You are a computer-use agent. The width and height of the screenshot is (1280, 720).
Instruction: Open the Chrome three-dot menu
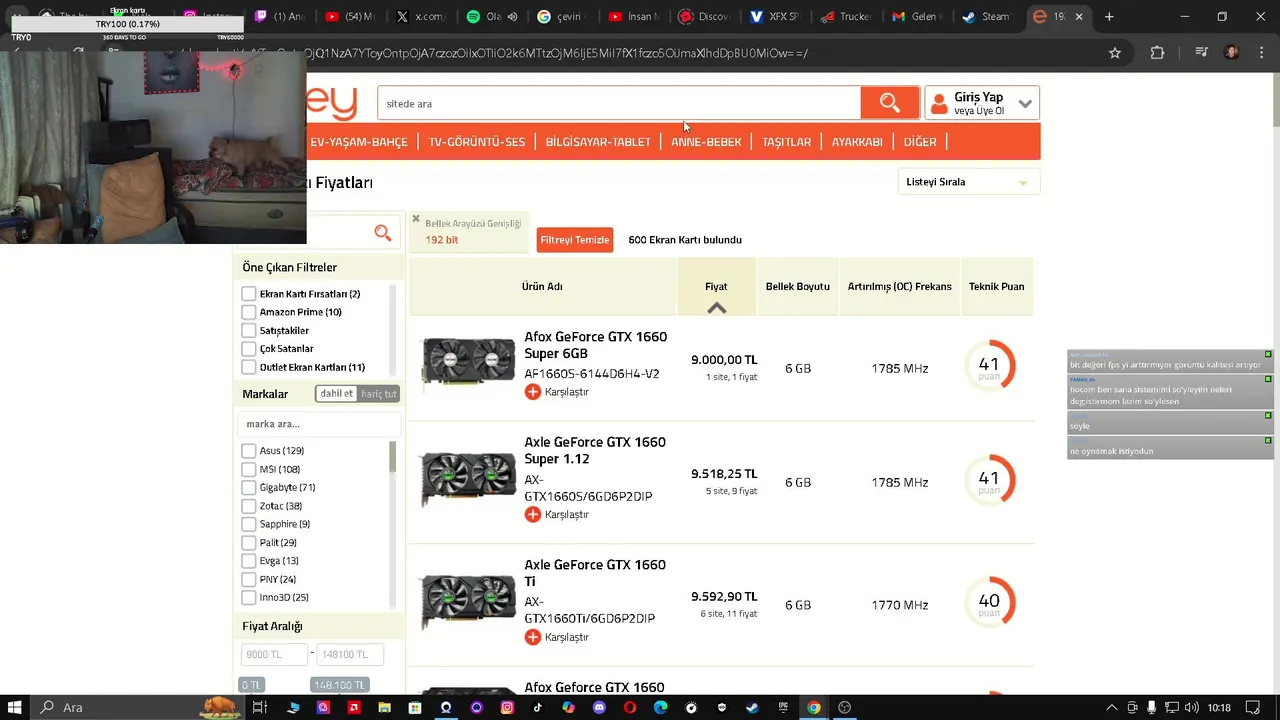(1264, 53)
